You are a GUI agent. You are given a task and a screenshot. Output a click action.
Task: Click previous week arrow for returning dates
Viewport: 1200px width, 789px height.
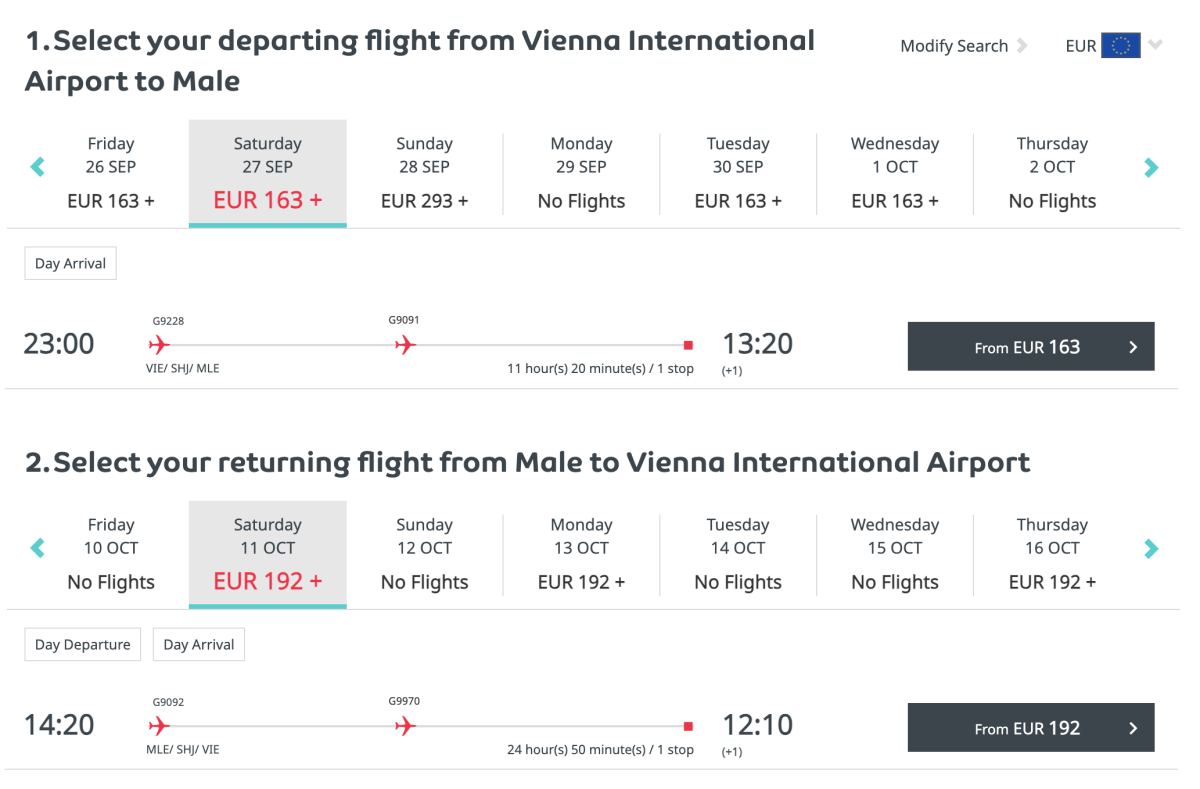[x=38, y=548]
